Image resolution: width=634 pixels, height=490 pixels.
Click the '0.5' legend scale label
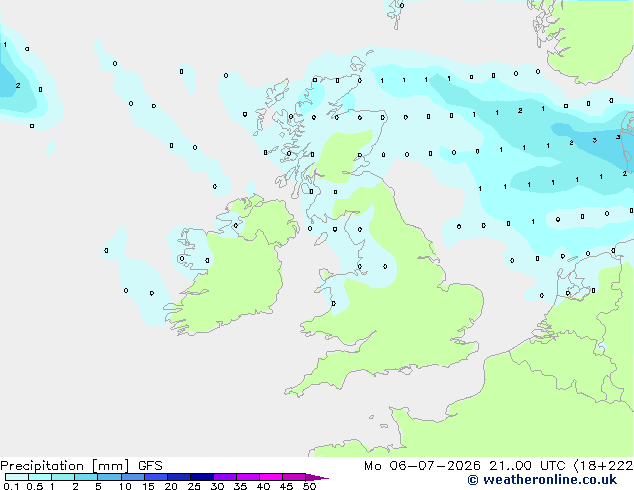(35, 486)
